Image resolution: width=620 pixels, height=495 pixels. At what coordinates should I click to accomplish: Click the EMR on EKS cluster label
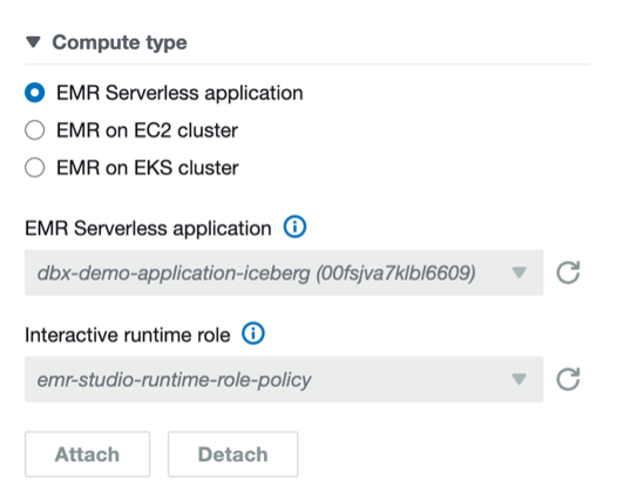pyautogui.click(x=148, y=167)
